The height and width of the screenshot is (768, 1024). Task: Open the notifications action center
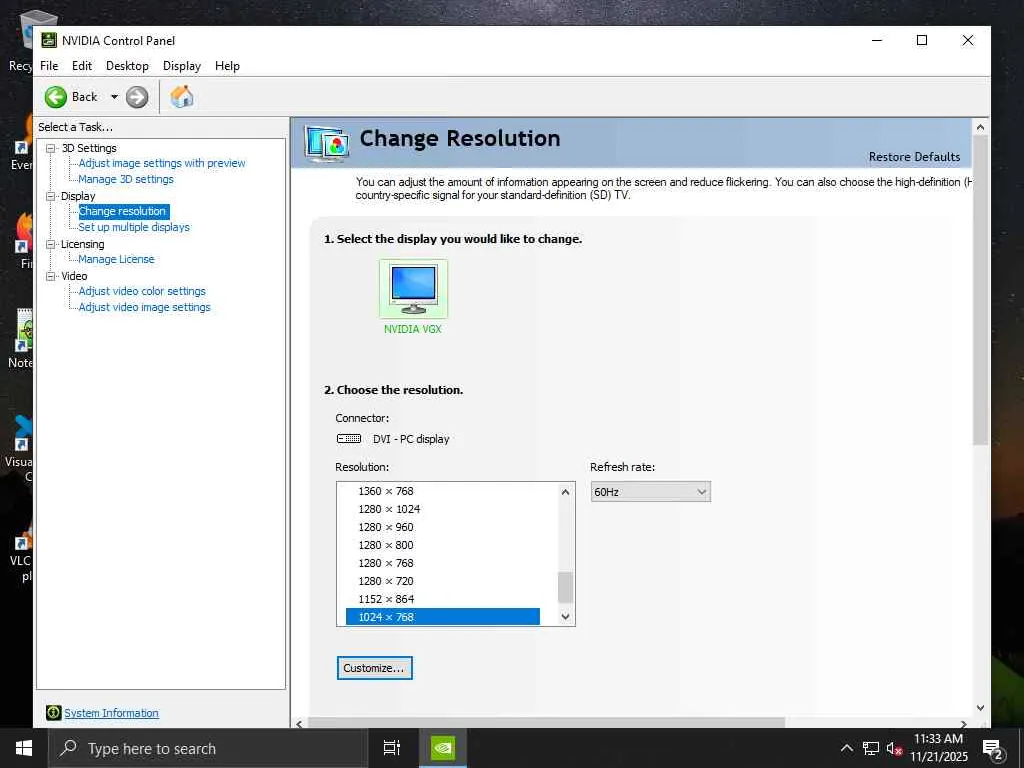click(993, 749)
